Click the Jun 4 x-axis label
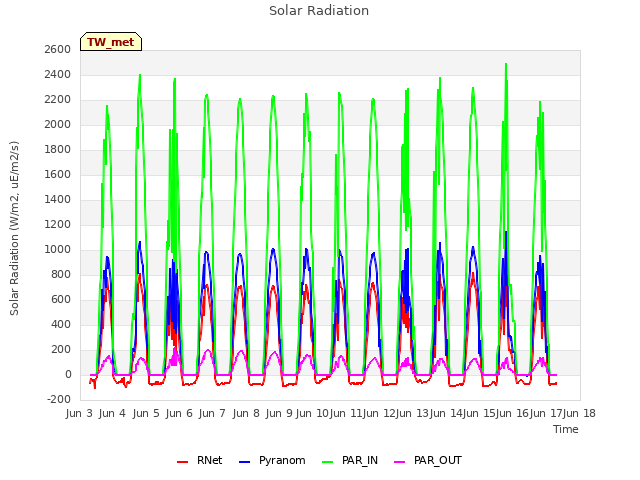Image resolution: width=640 pixels, height=480 pixels. click(112, 413)
